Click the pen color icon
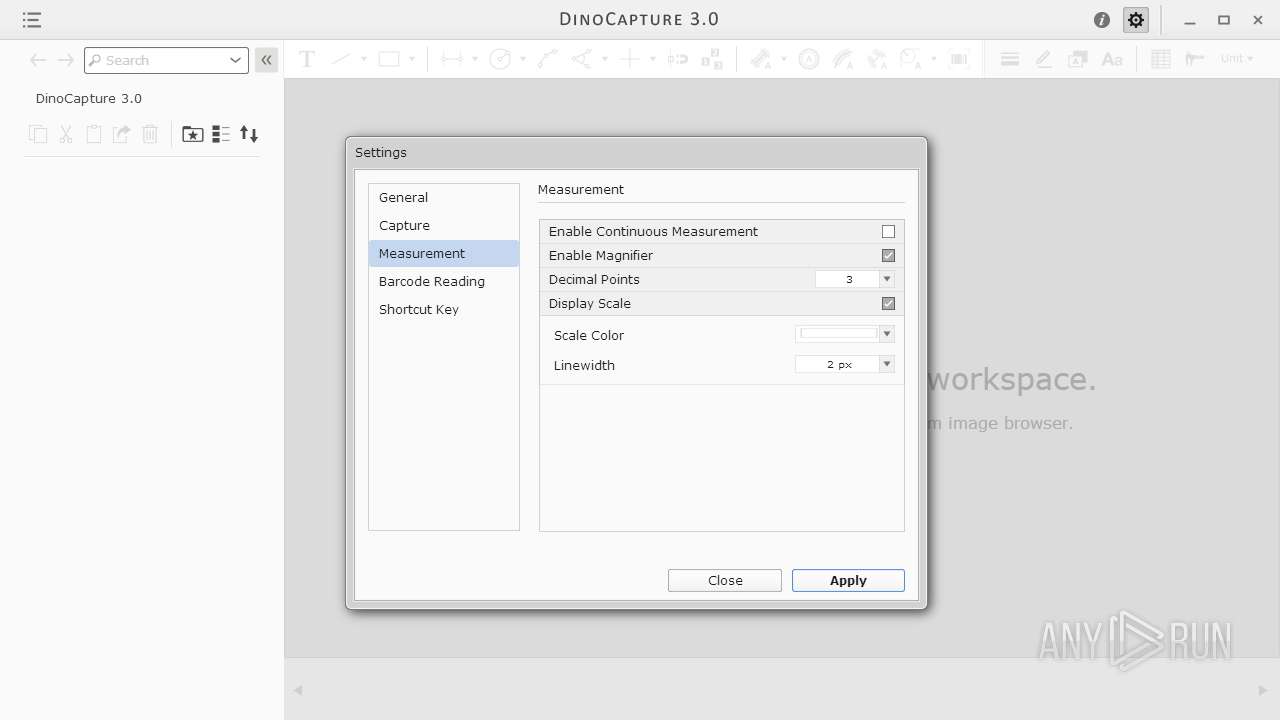This screenshot has width=1280, height=720. (x=1044, y=59)
